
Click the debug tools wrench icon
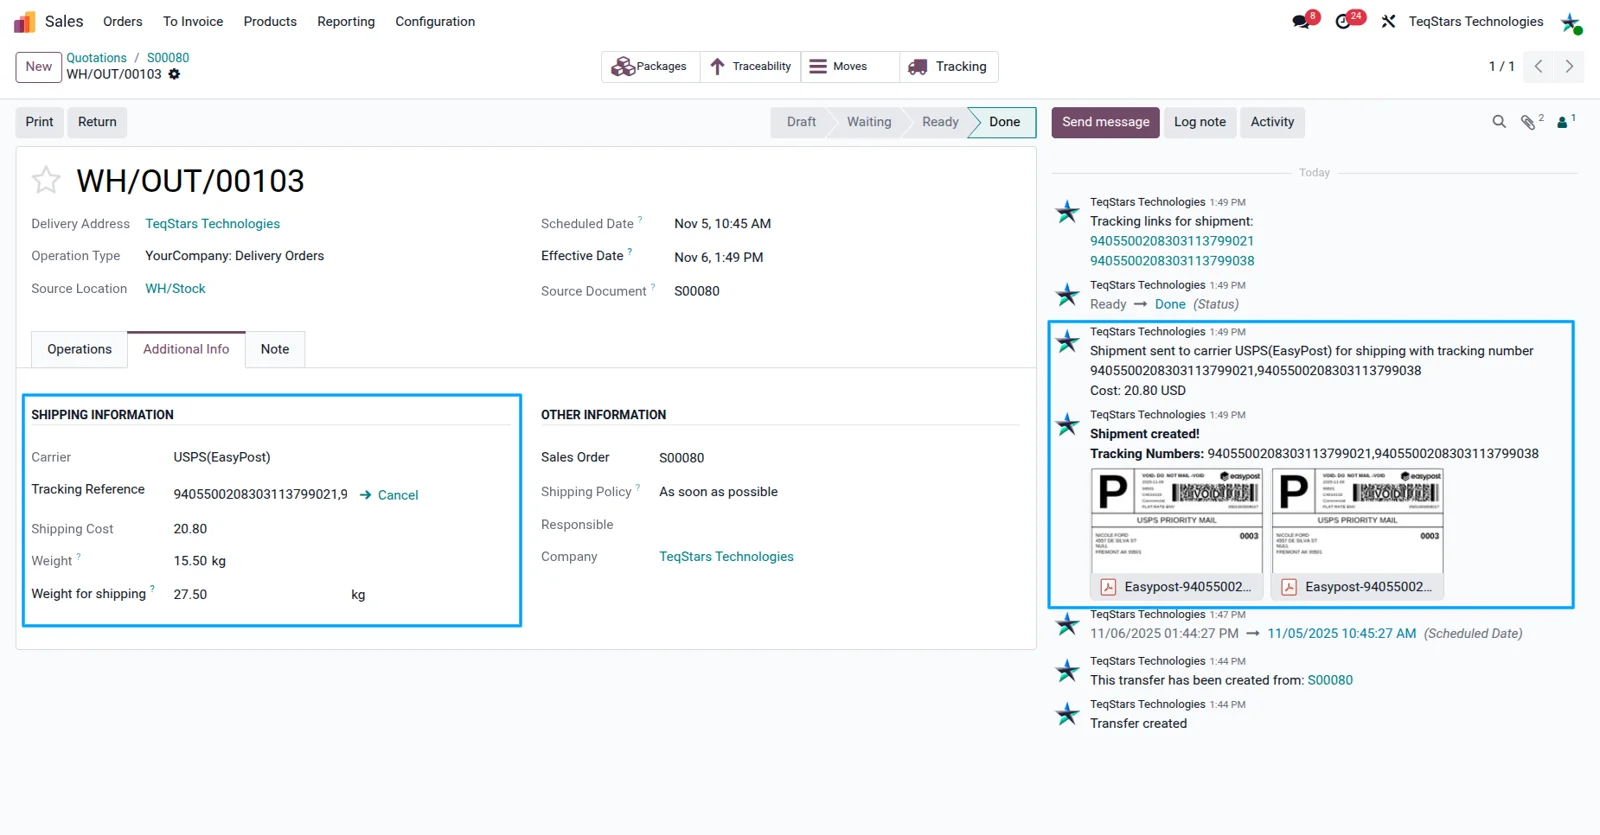tap(1388, 21)
